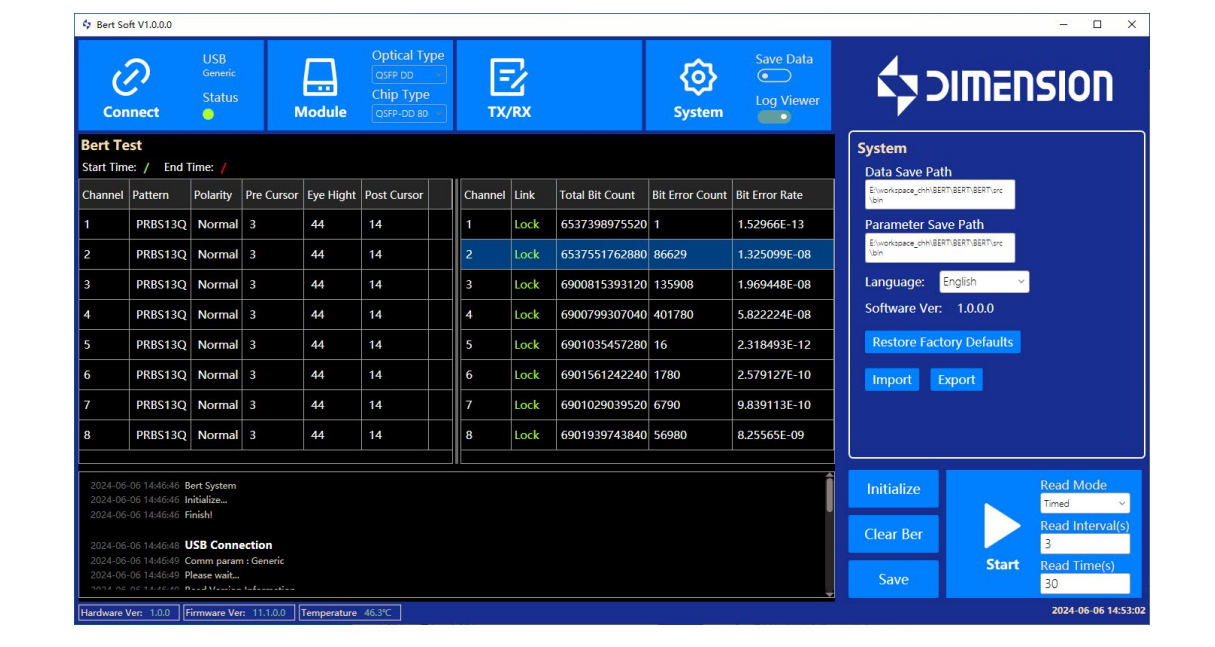Open the TX/RX edit icon
This screenshot has width=1215, height=647.
(508, 77)
